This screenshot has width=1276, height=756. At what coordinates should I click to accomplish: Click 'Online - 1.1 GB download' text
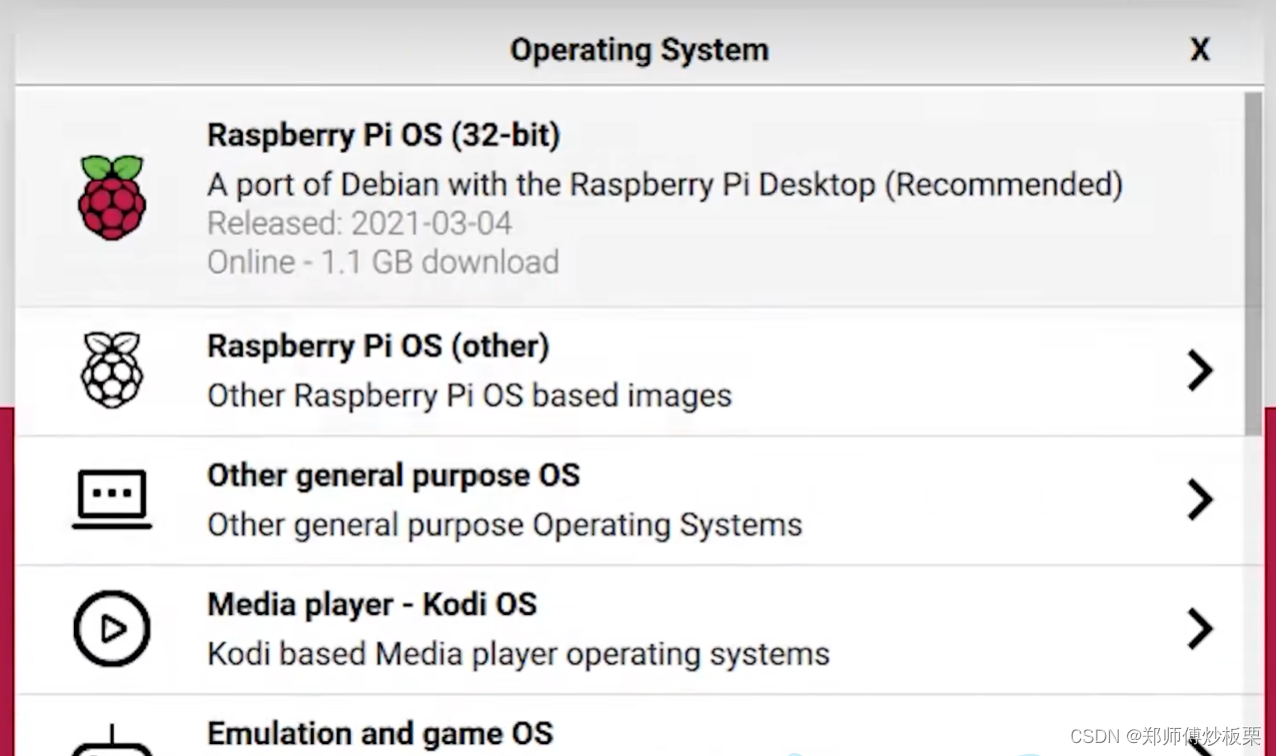383,262
